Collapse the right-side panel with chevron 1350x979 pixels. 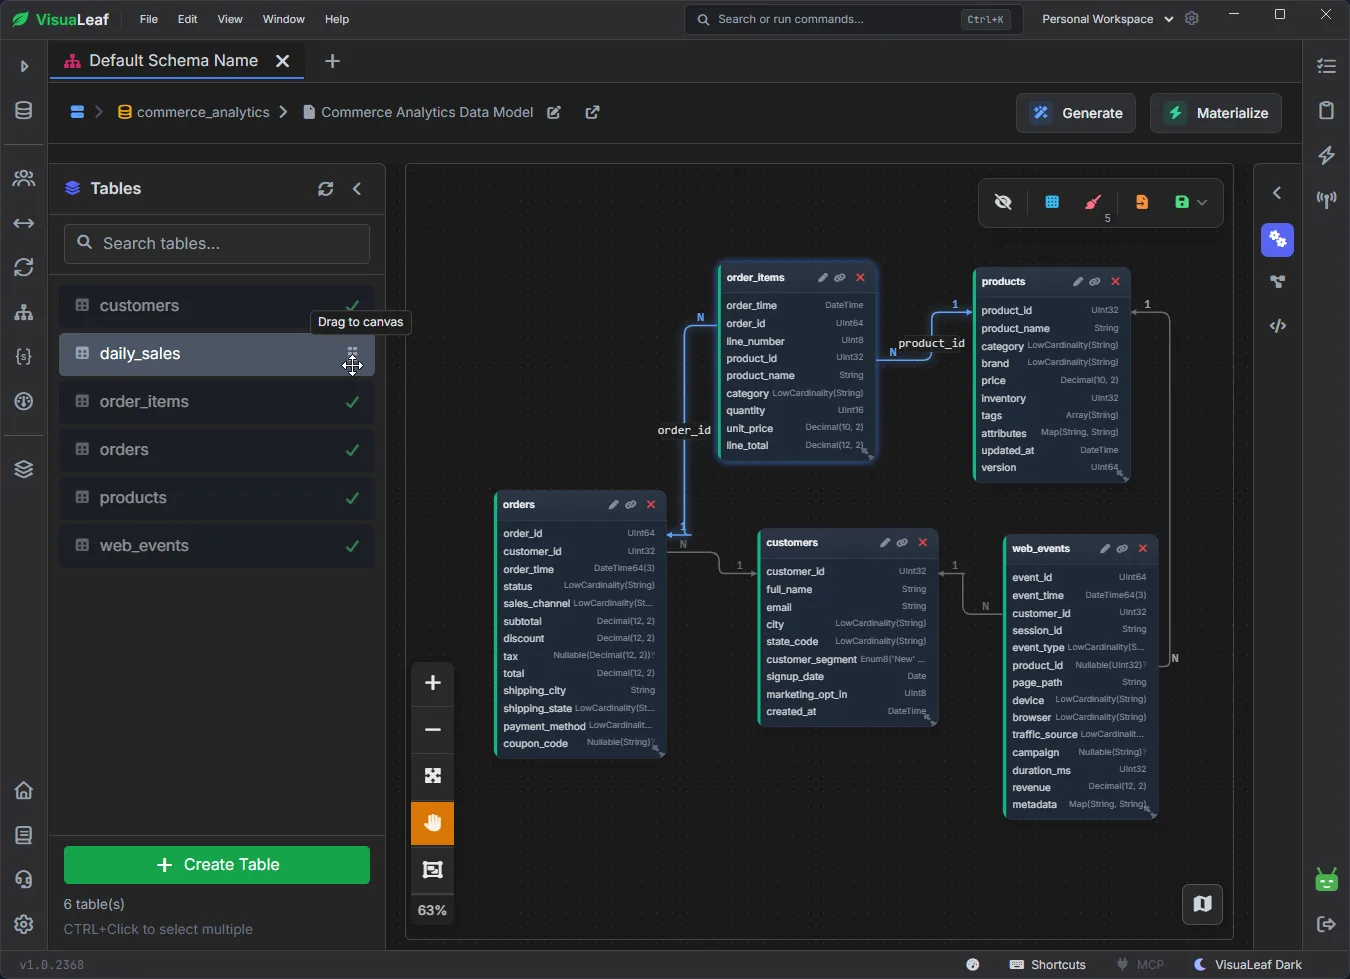(x=1277, y=193)
